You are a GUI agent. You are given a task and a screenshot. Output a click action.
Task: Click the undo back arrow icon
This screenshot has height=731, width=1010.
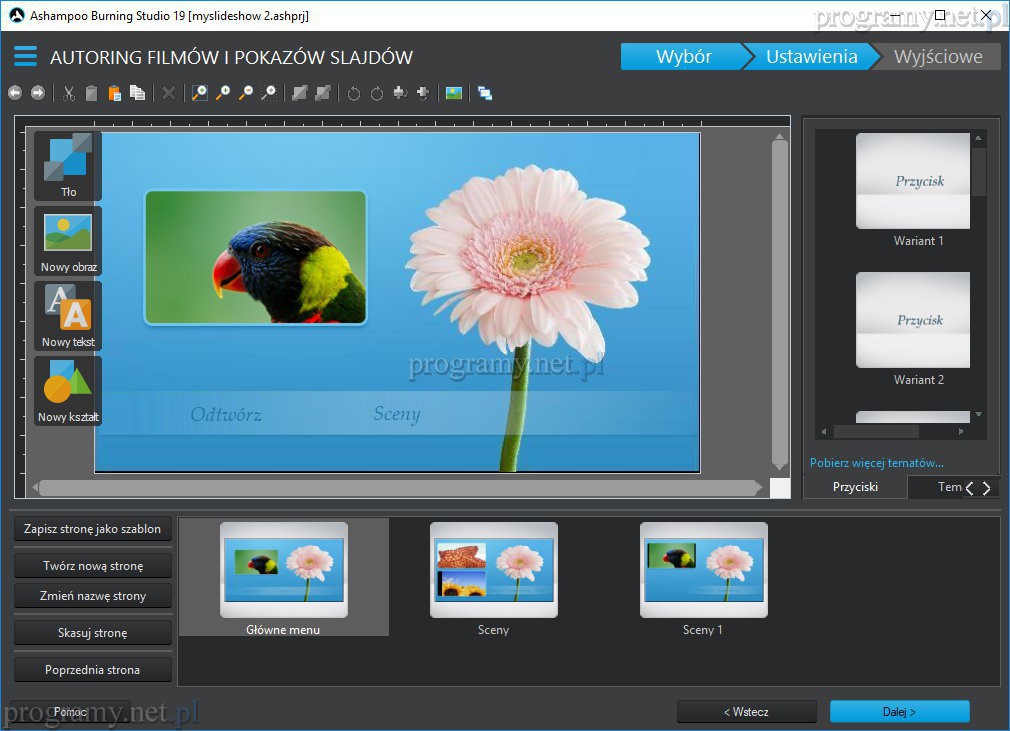coord(15,93)
